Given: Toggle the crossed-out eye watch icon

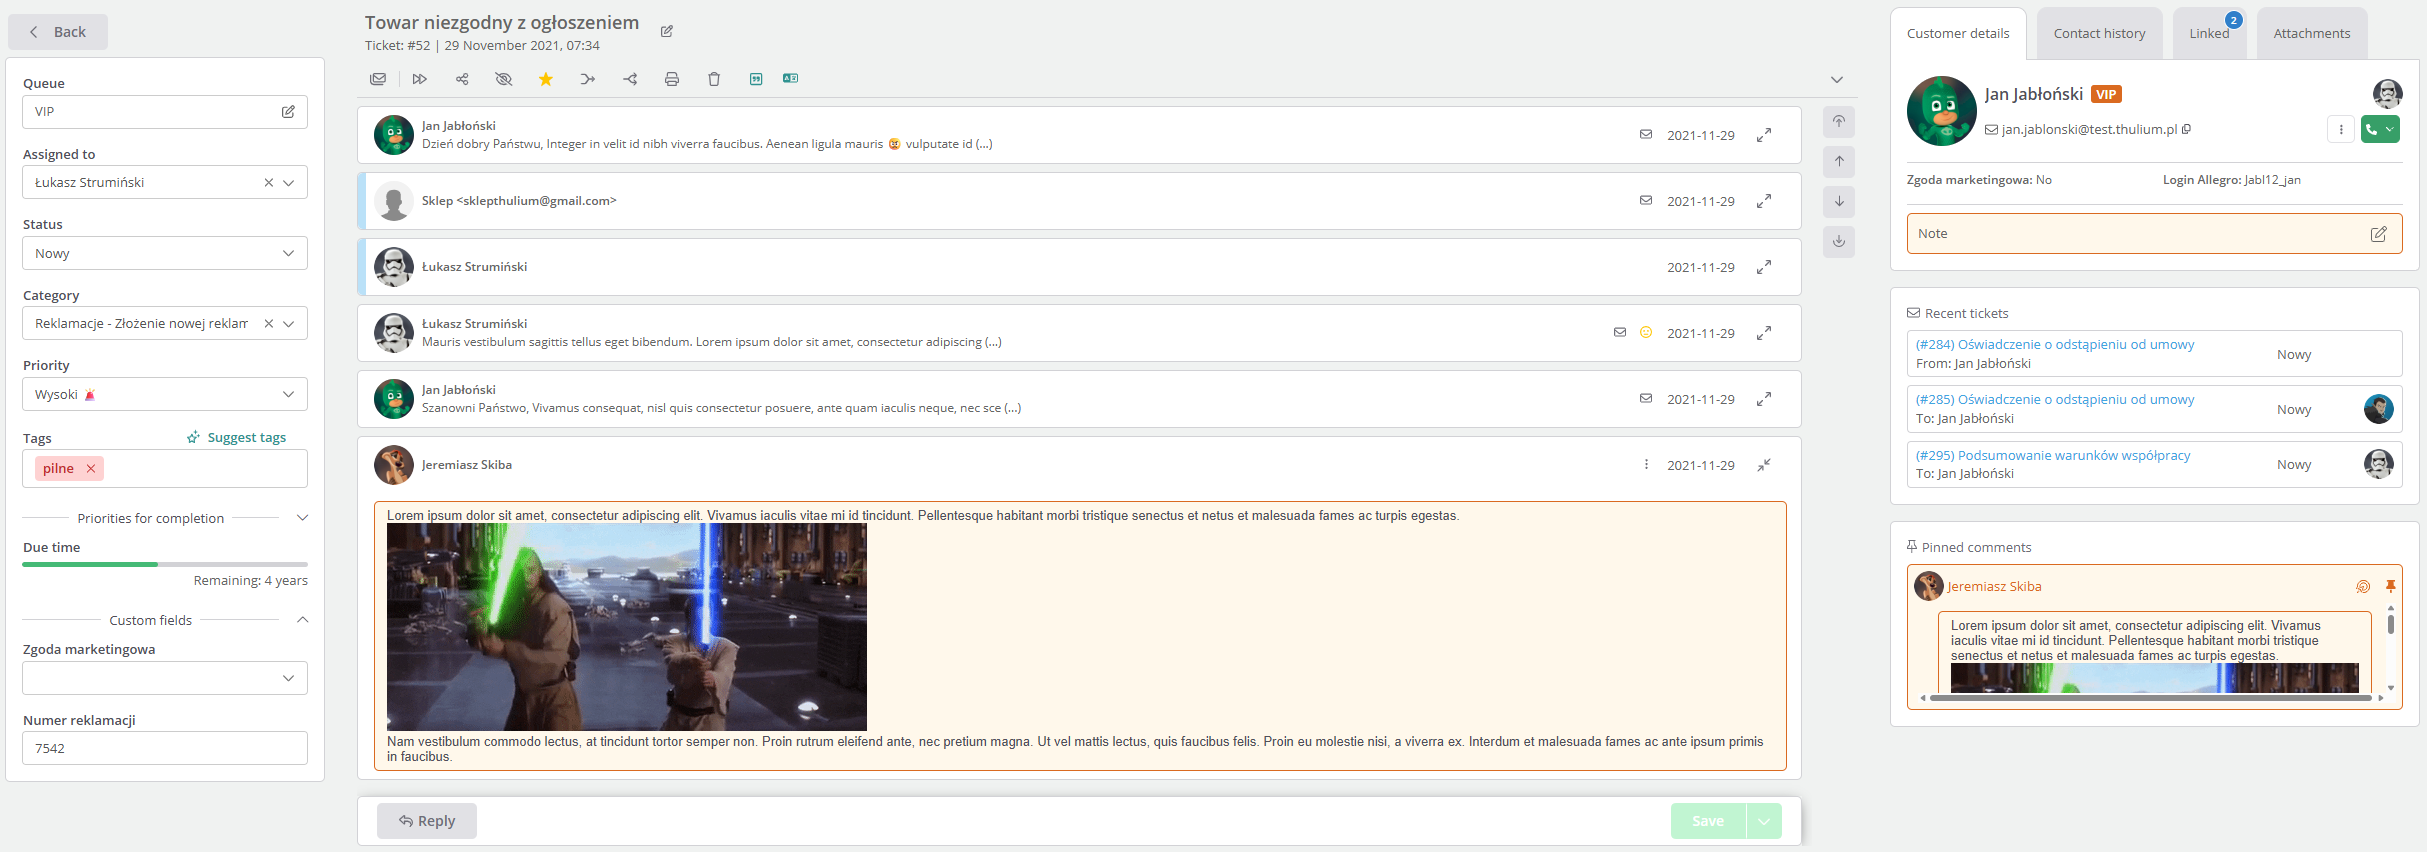Looking at the screenshot, I should click(504, 79).
